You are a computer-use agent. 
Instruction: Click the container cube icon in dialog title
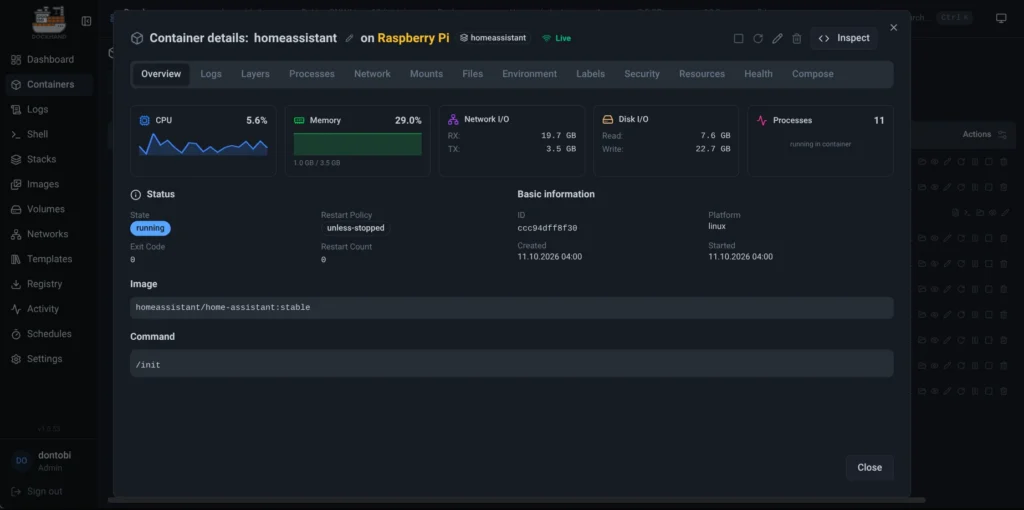click(136, 38)
